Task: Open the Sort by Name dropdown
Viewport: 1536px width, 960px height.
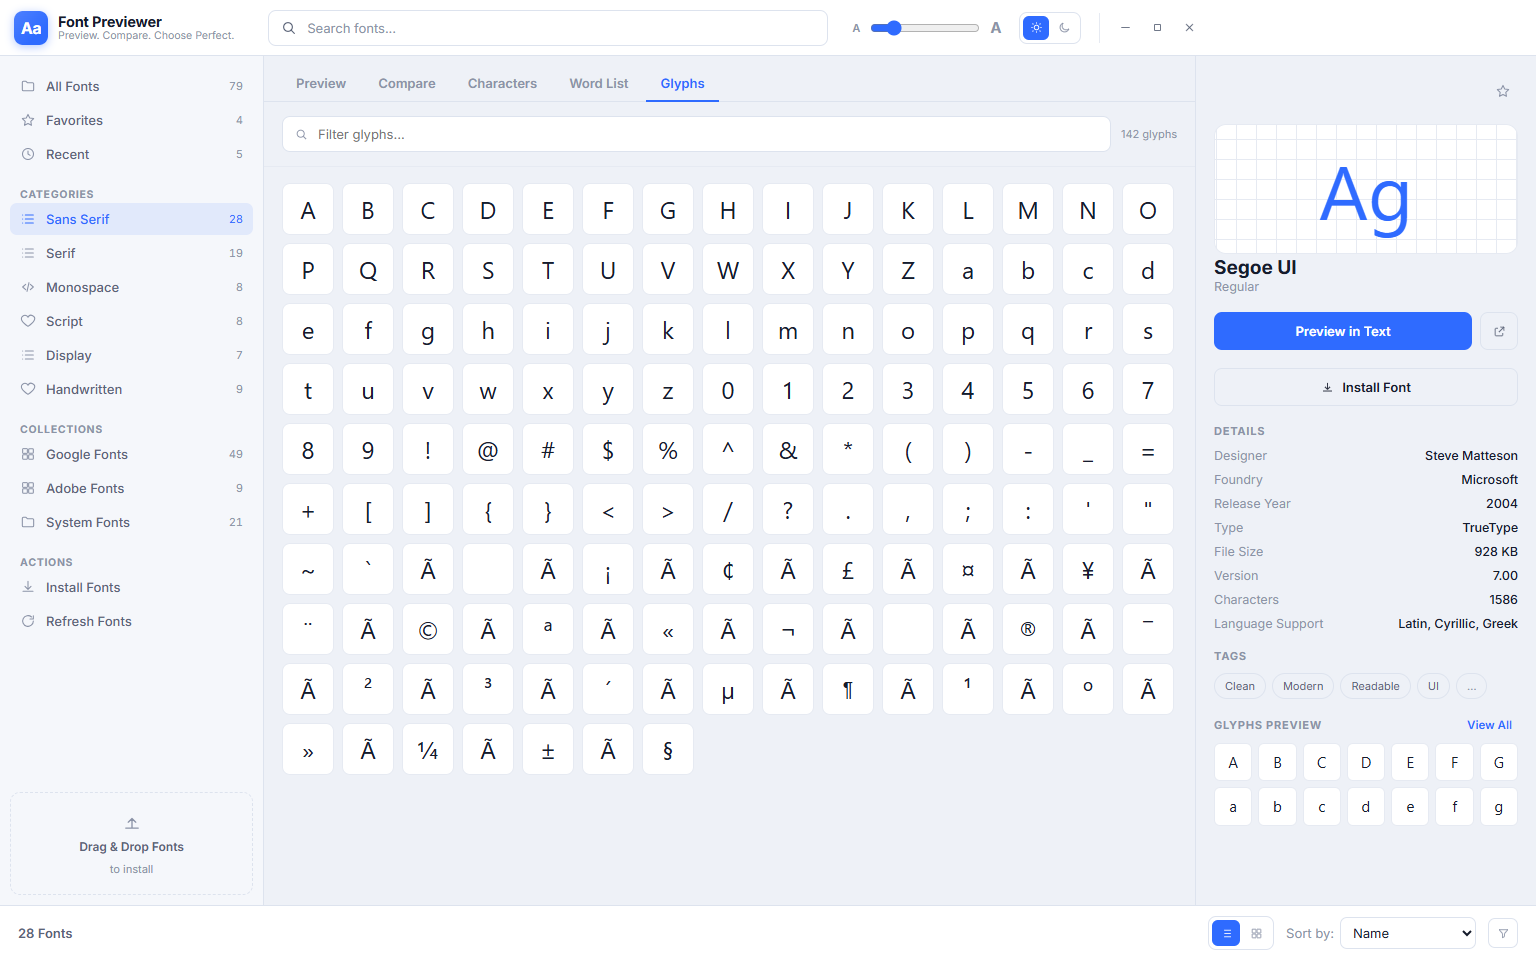Action: point(1408,933)
